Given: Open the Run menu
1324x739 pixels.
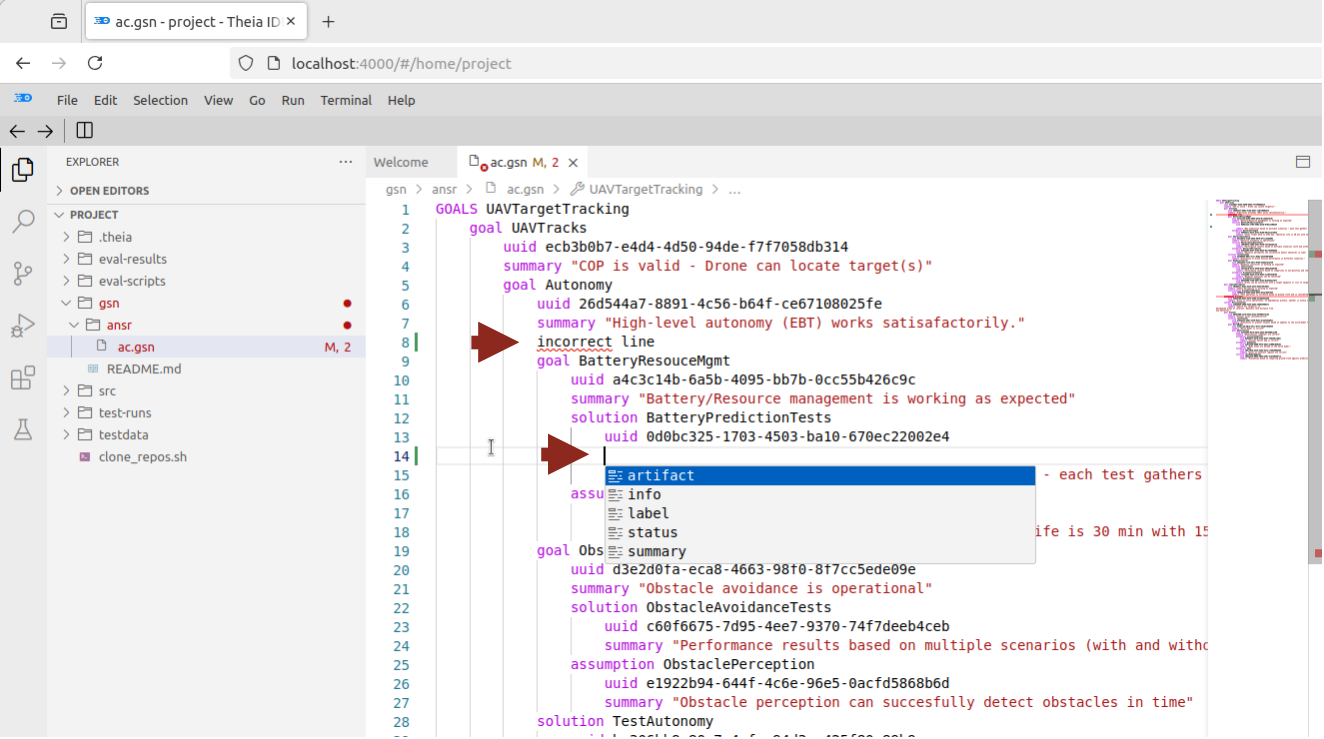Looking at the screenshot, I should [293, 100].
